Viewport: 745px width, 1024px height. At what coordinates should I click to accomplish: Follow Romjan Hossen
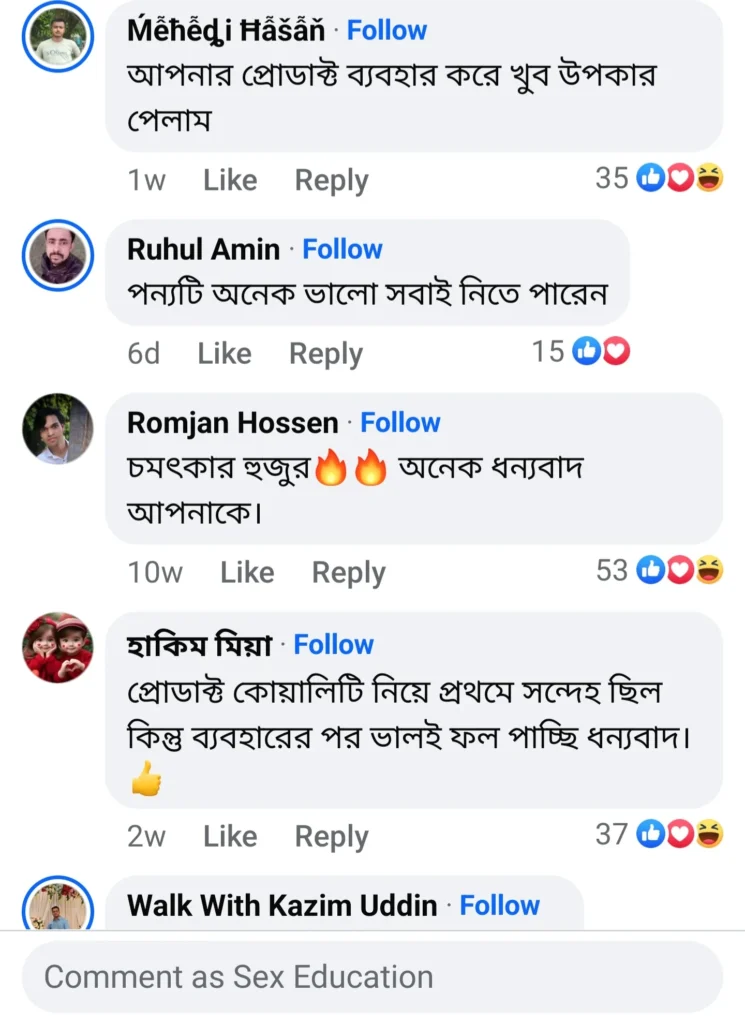tap(400, 423)
